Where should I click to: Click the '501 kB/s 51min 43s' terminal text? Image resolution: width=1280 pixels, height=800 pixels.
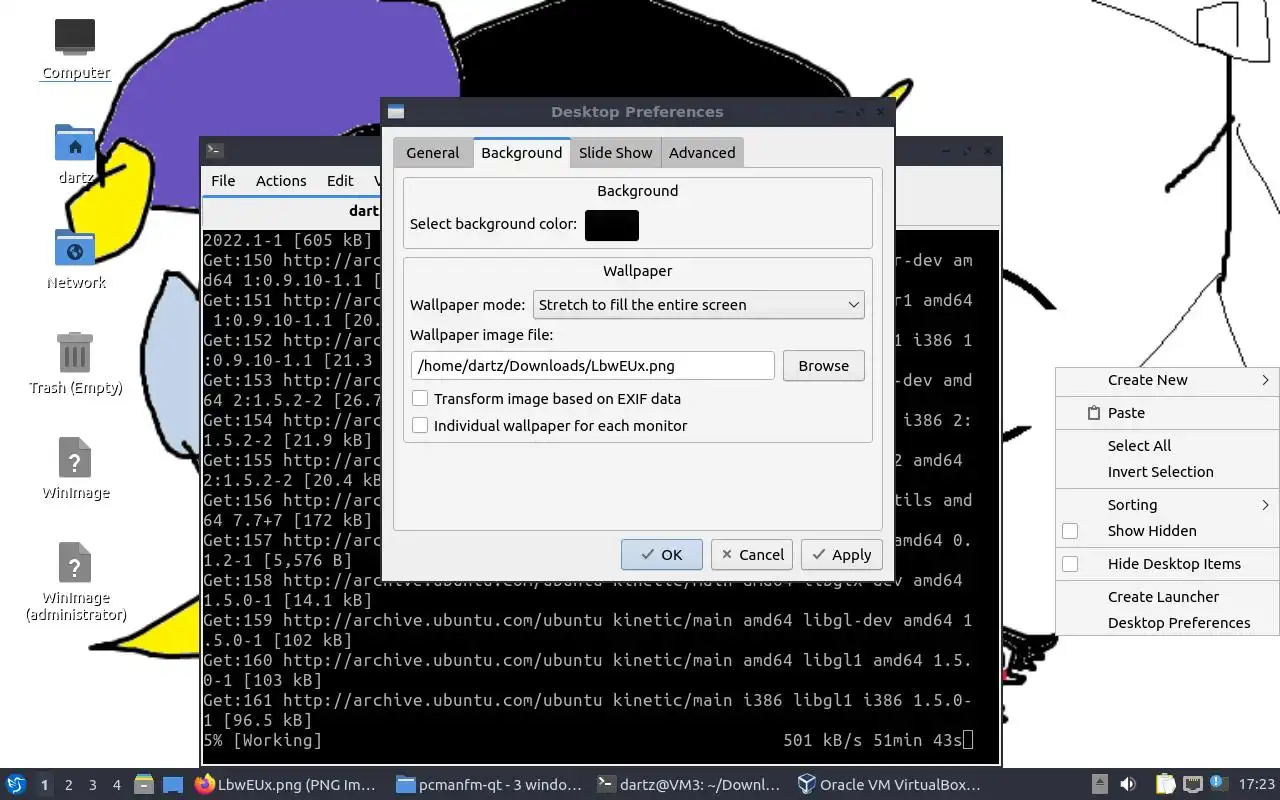[873, 741]
